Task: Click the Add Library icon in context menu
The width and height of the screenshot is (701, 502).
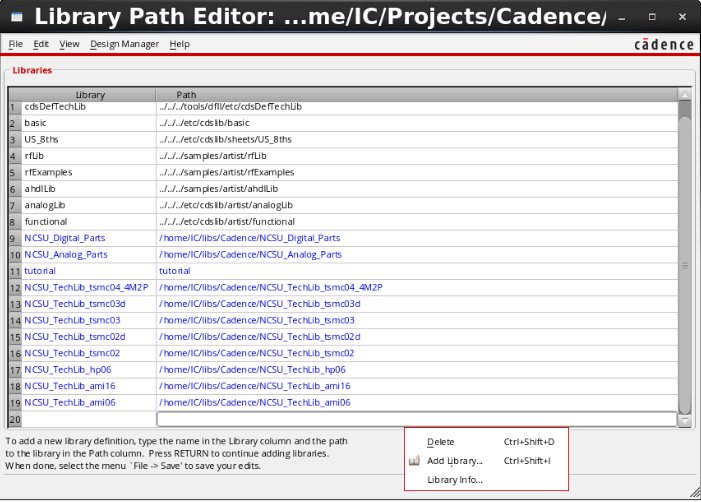Action: click(414, 461)
